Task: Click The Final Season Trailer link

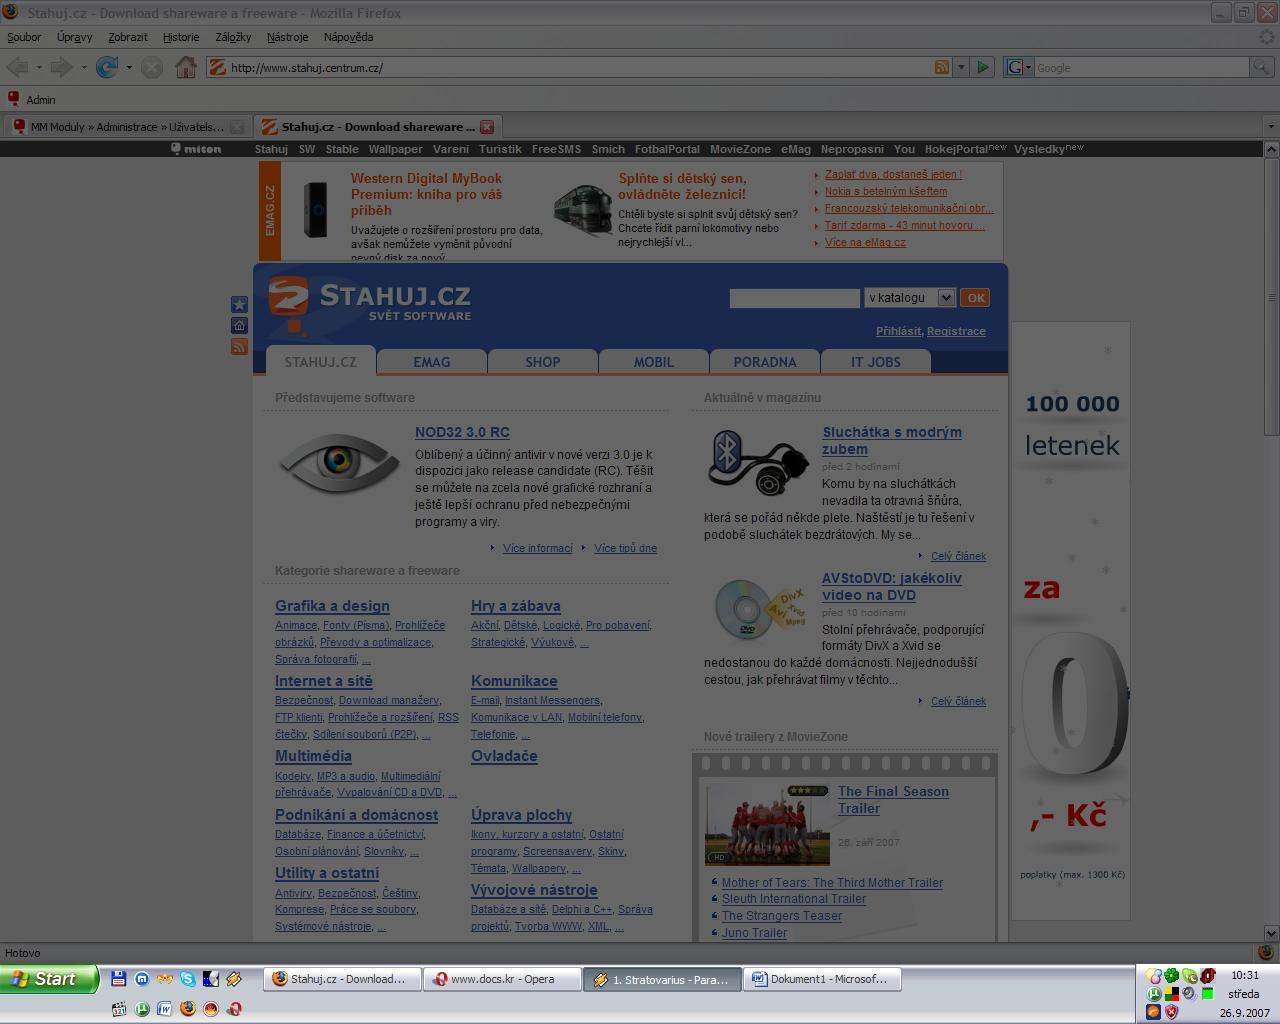Action: pos(893,800)
